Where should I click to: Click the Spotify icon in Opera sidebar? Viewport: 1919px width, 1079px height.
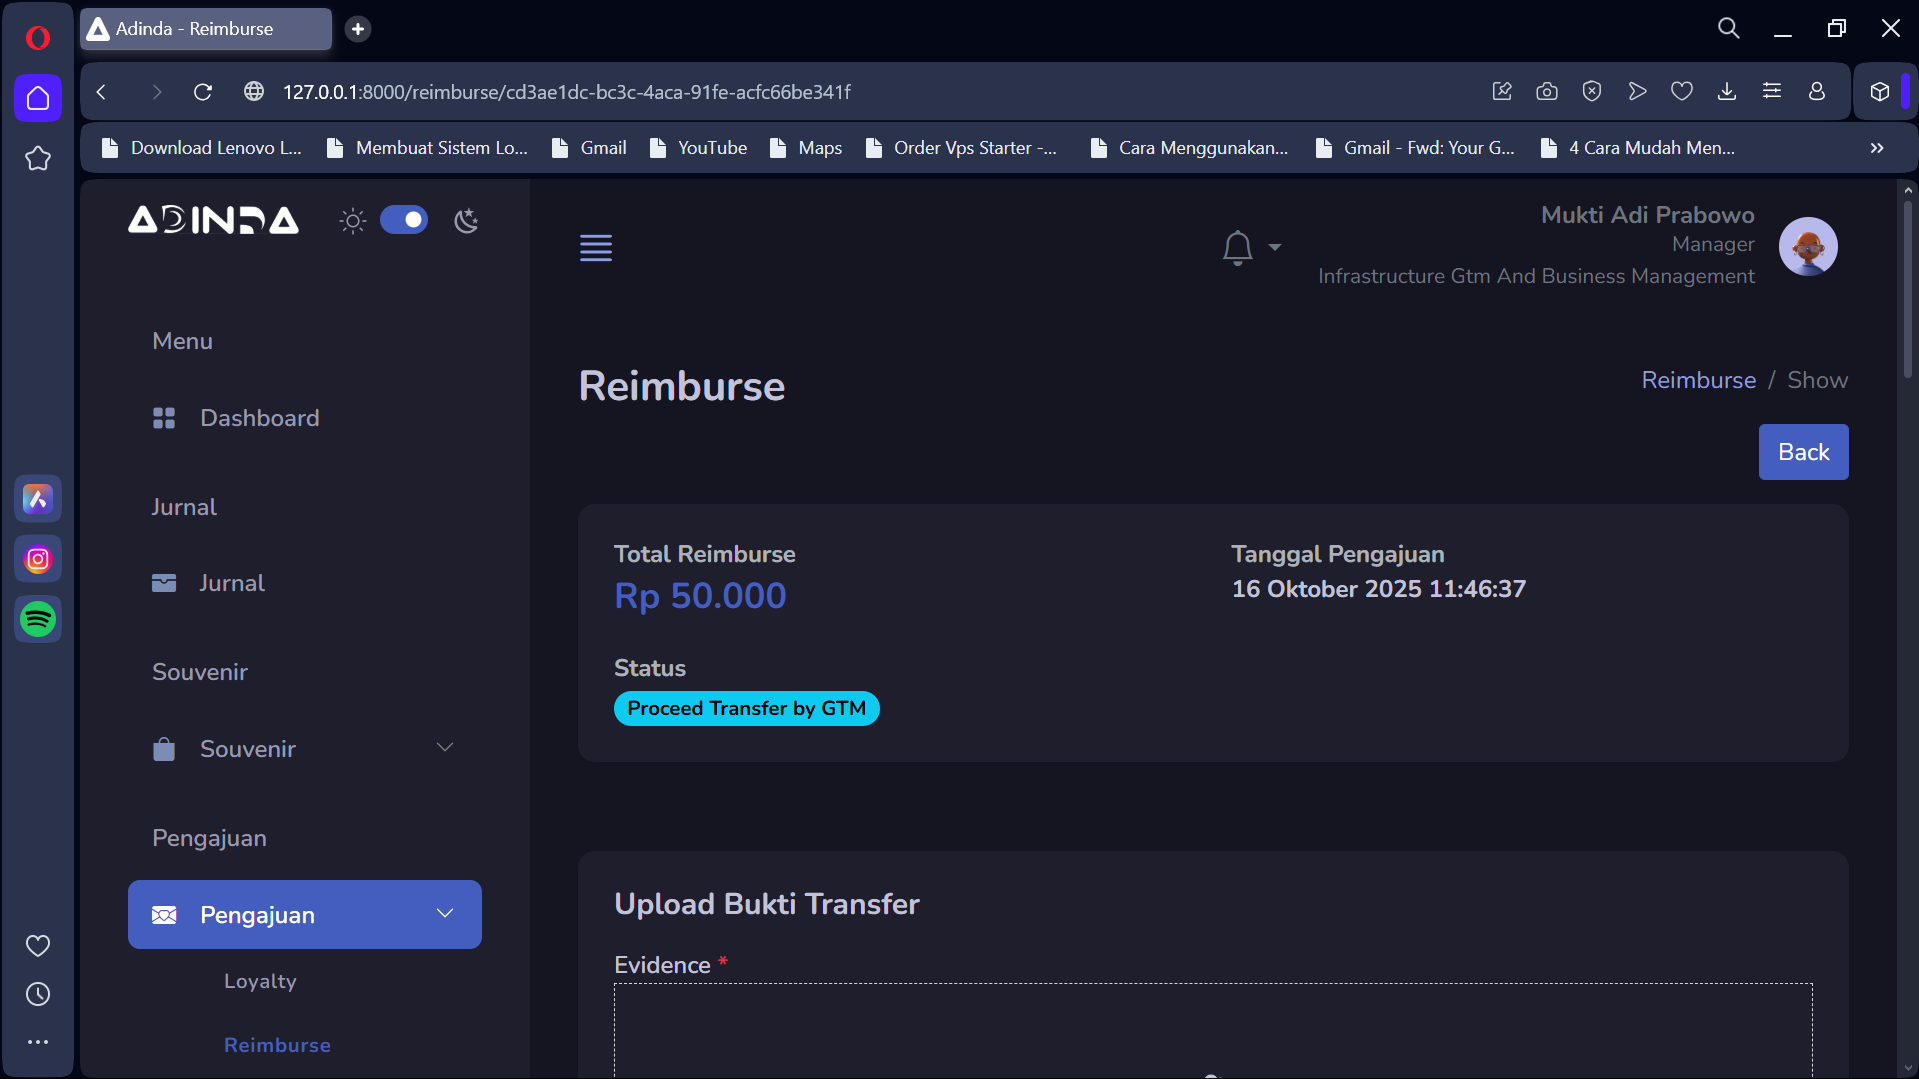click(x=38, y=620)
